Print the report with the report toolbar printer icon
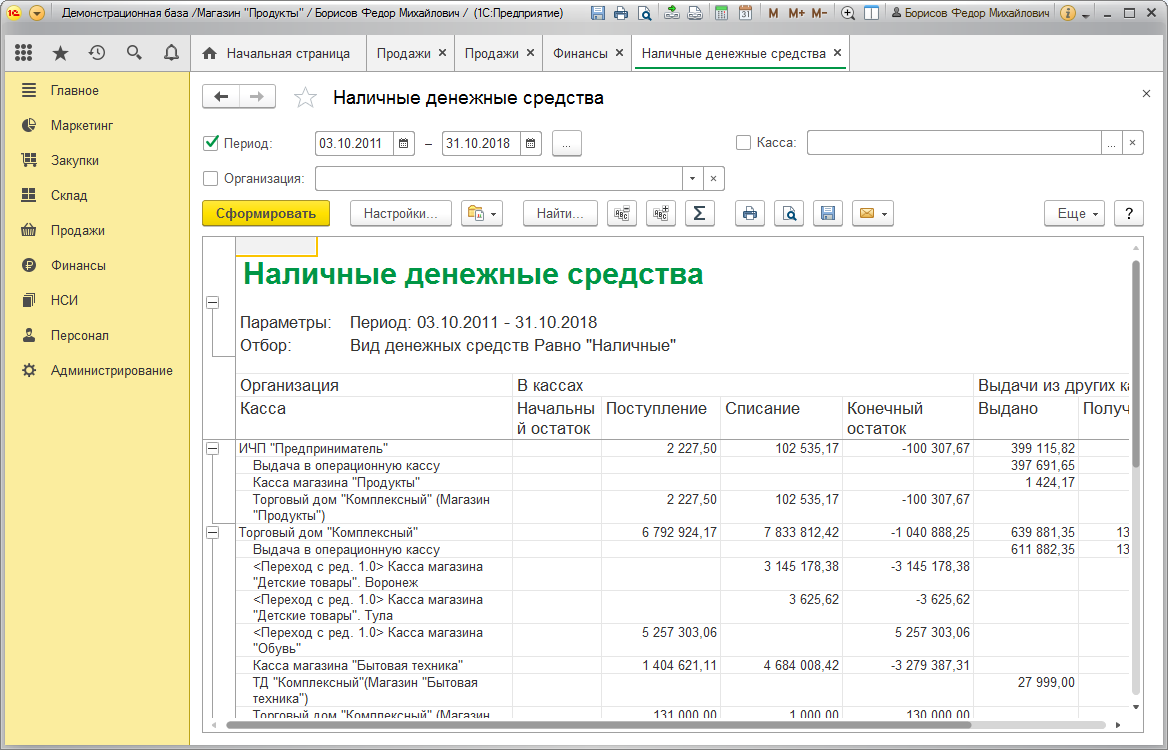 pos(750,214)
